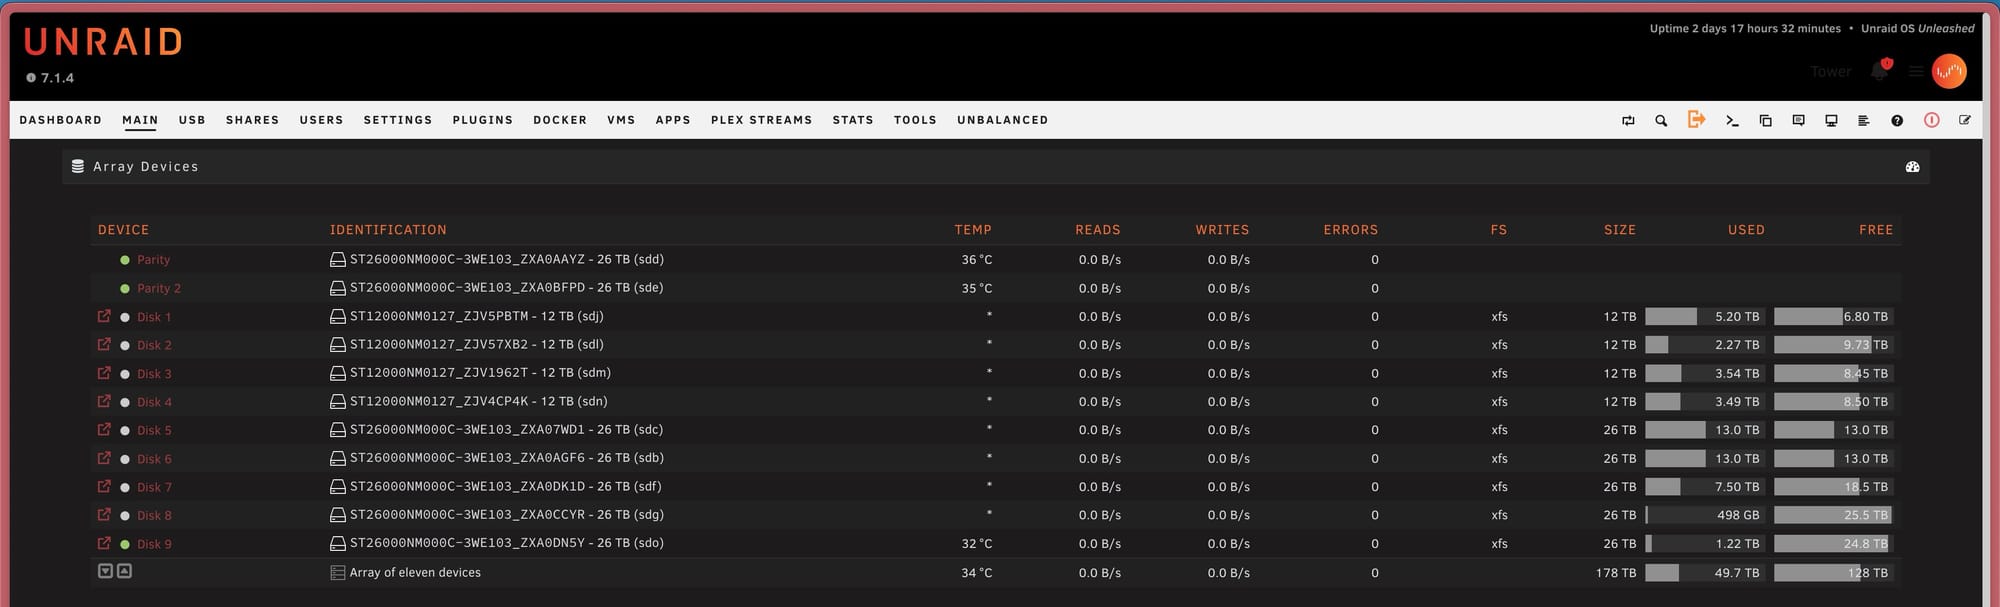Open the notifications bell
Image resolution: width=2000 pixels, height=607 pixels.
(1879, 71)
